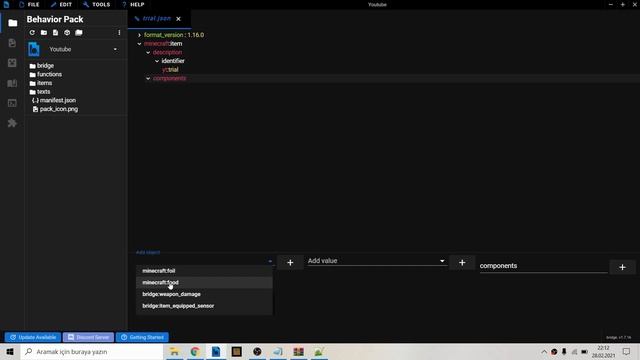Open the resource pack sidebar icon

(x=12, y=43)
